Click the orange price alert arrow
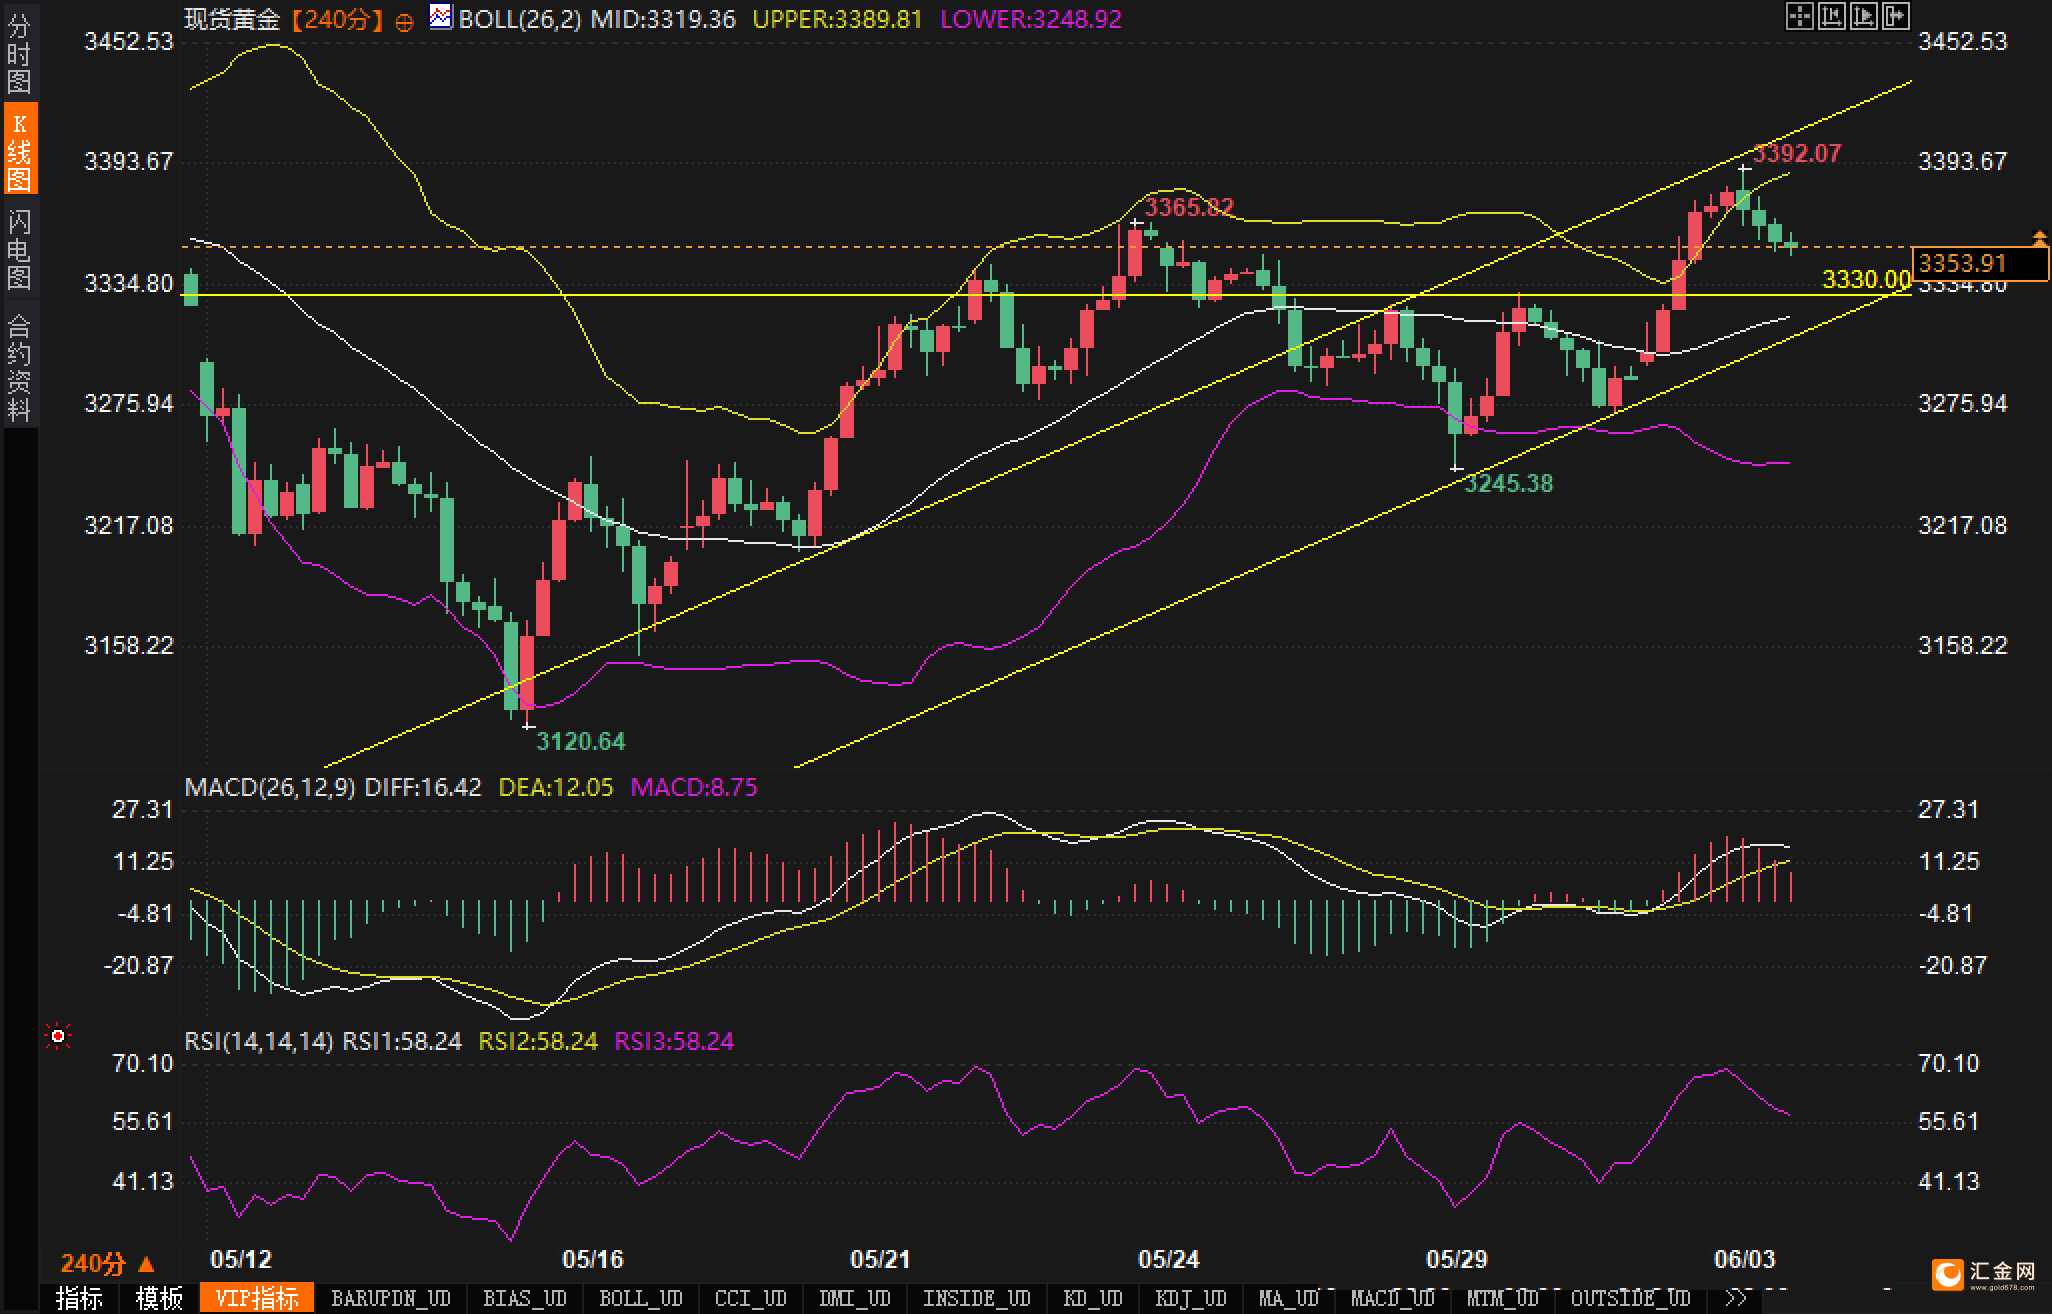 pos(2039,238)
